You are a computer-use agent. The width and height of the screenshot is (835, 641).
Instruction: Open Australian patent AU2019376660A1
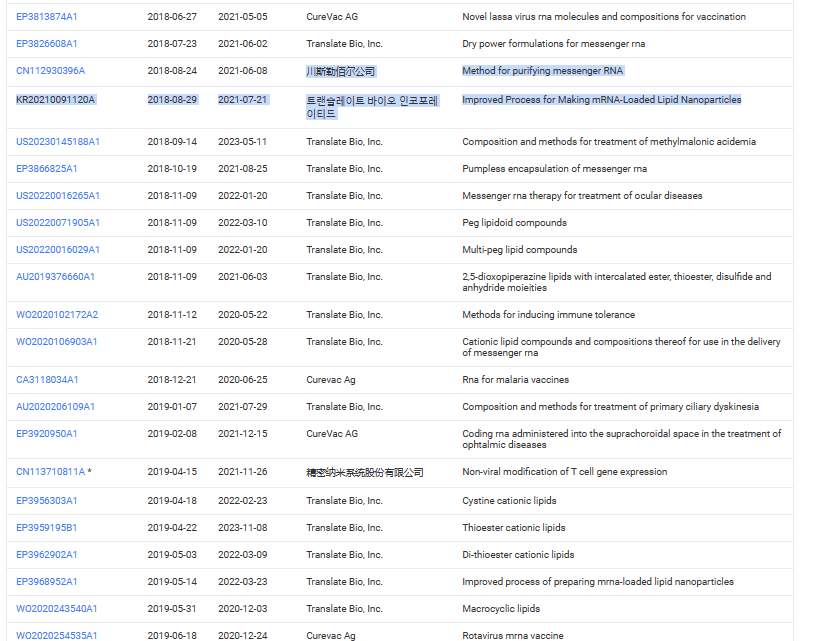(x=55, y=277)
